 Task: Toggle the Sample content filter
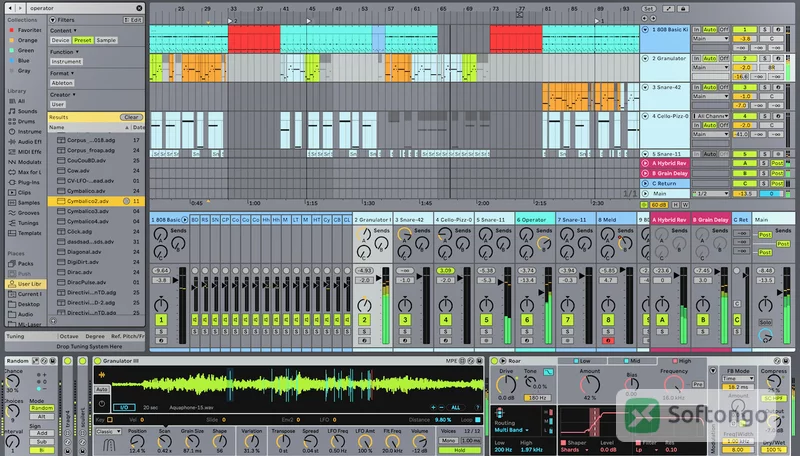click(x=106, y=40)
